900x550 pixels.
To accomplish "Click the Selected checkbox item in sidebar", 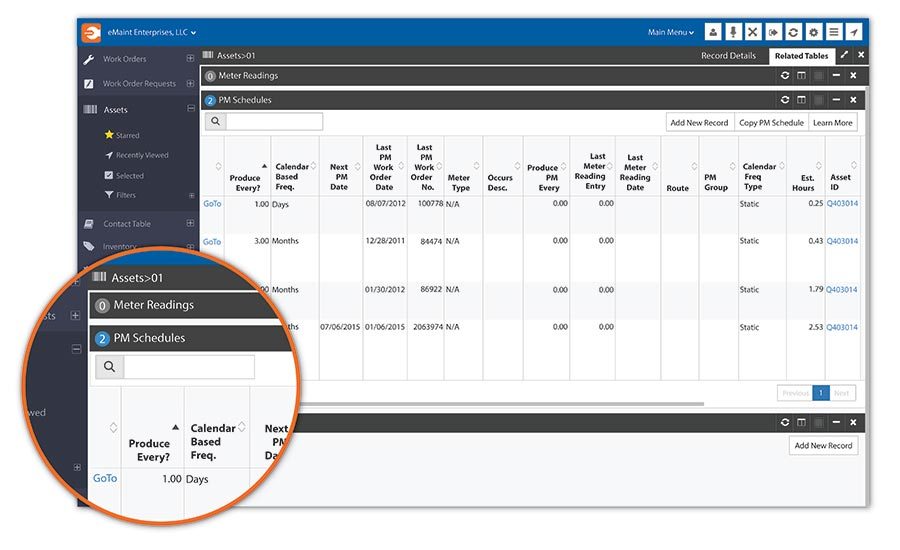I will click(x=129, y=175).
